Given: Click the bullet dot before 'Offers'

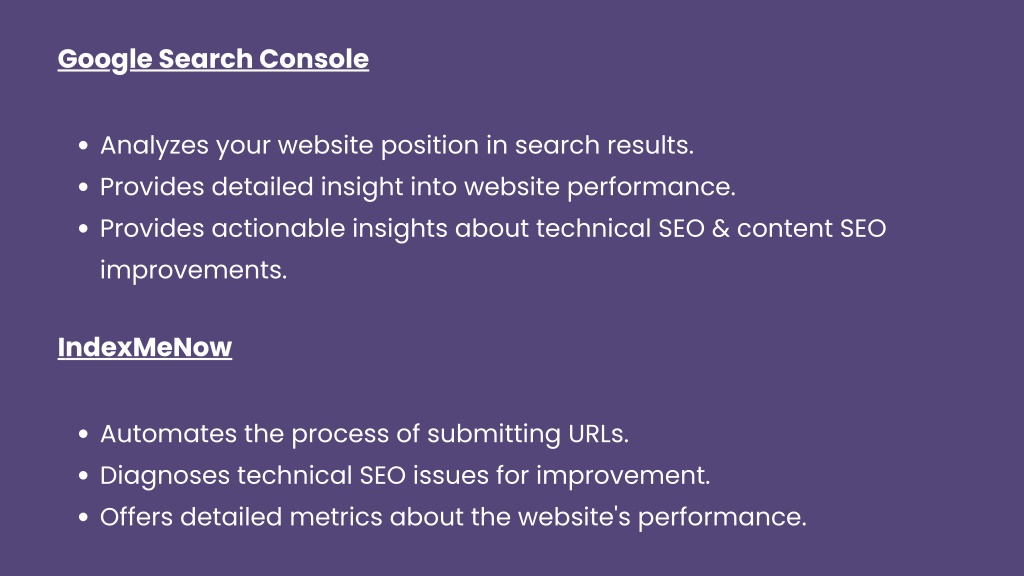Looking at the screenshot, I should pos(83,517).
